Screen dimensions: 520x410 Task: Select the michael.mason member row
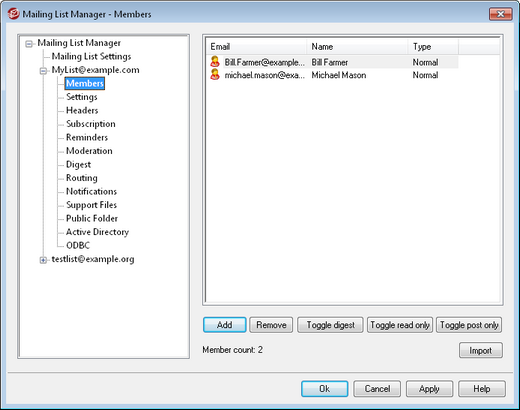click(332, 75)
